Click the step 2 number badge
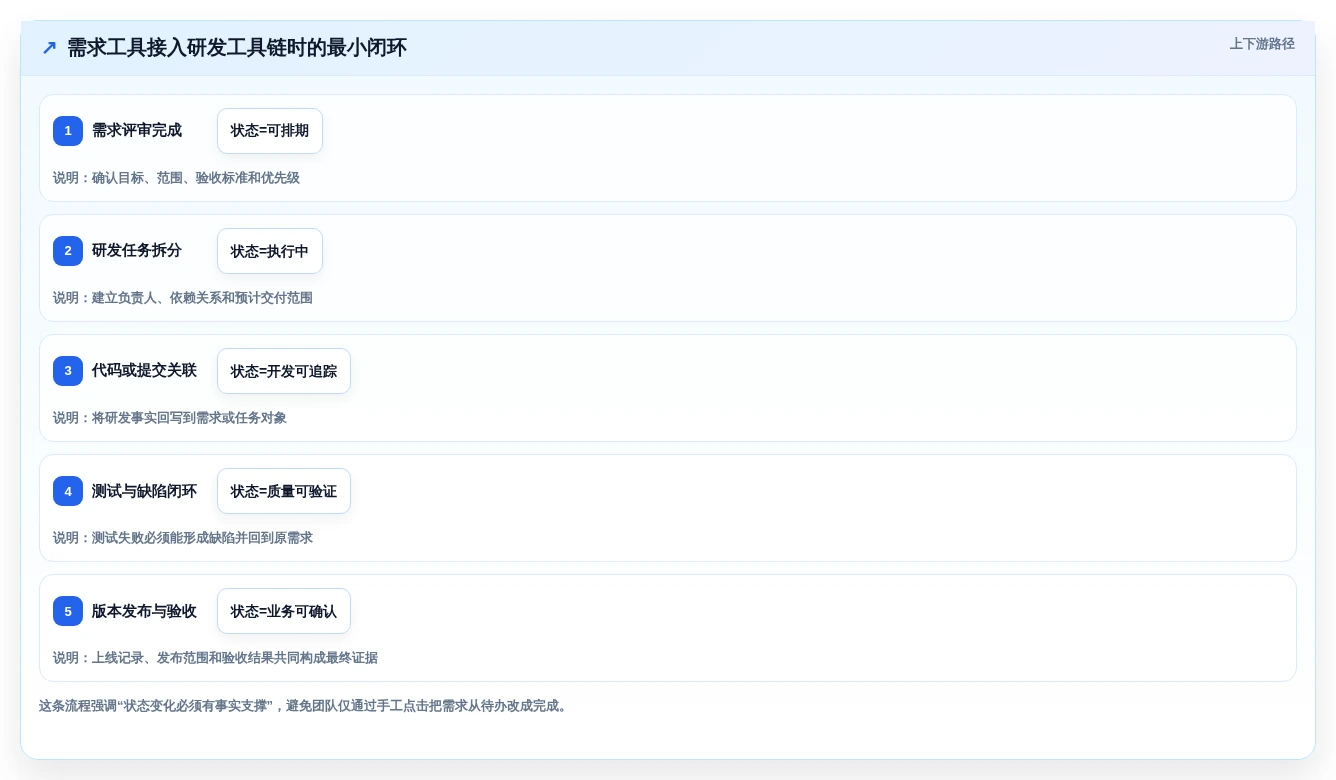The height and width of the screenshot is (780, 1336). tap(68, 251)
